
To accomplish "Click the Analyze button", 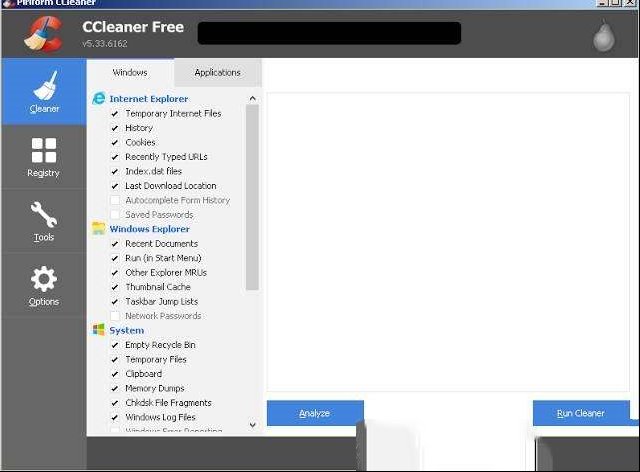I will pos(315,413).
